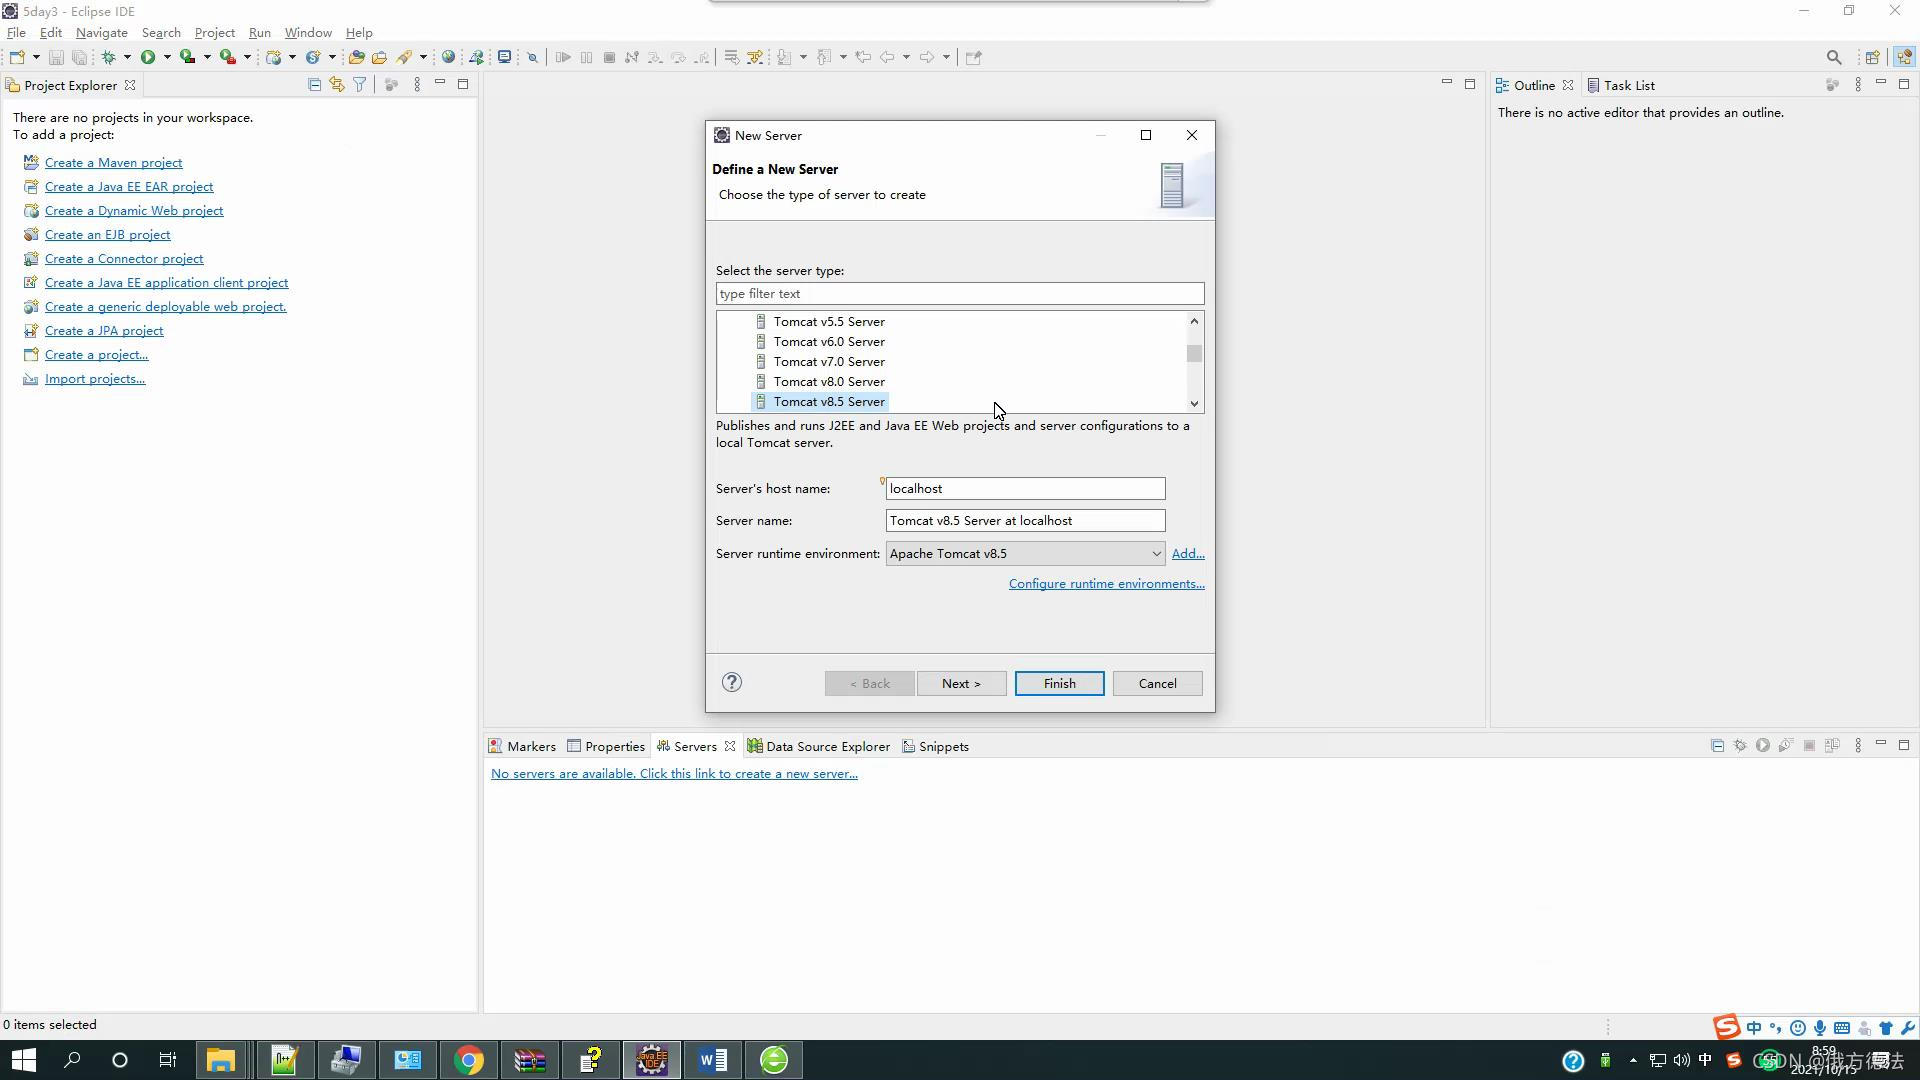Click the Finish button

(x=1059, y=683)
